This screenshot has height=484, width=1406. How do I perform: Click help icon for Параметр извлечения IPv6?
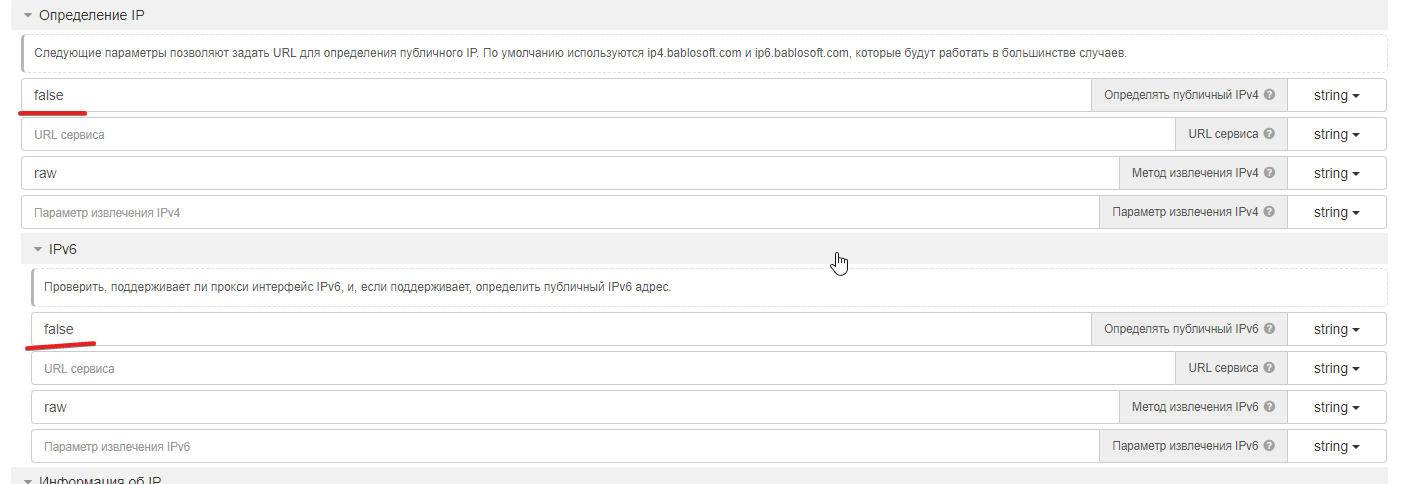[x=1269, y=446]
